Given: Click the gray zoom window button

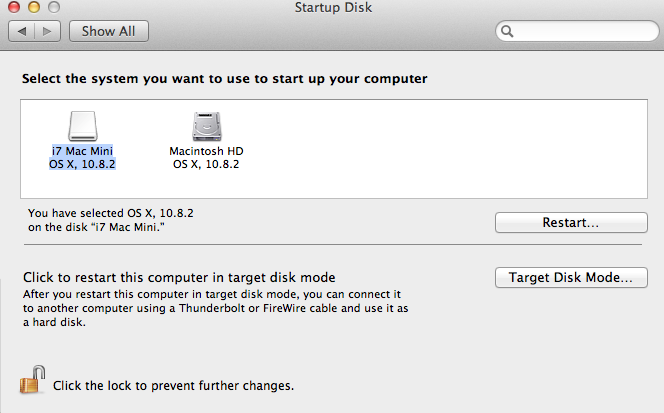Looking at the screenshot, I should [x=54, y=7].
